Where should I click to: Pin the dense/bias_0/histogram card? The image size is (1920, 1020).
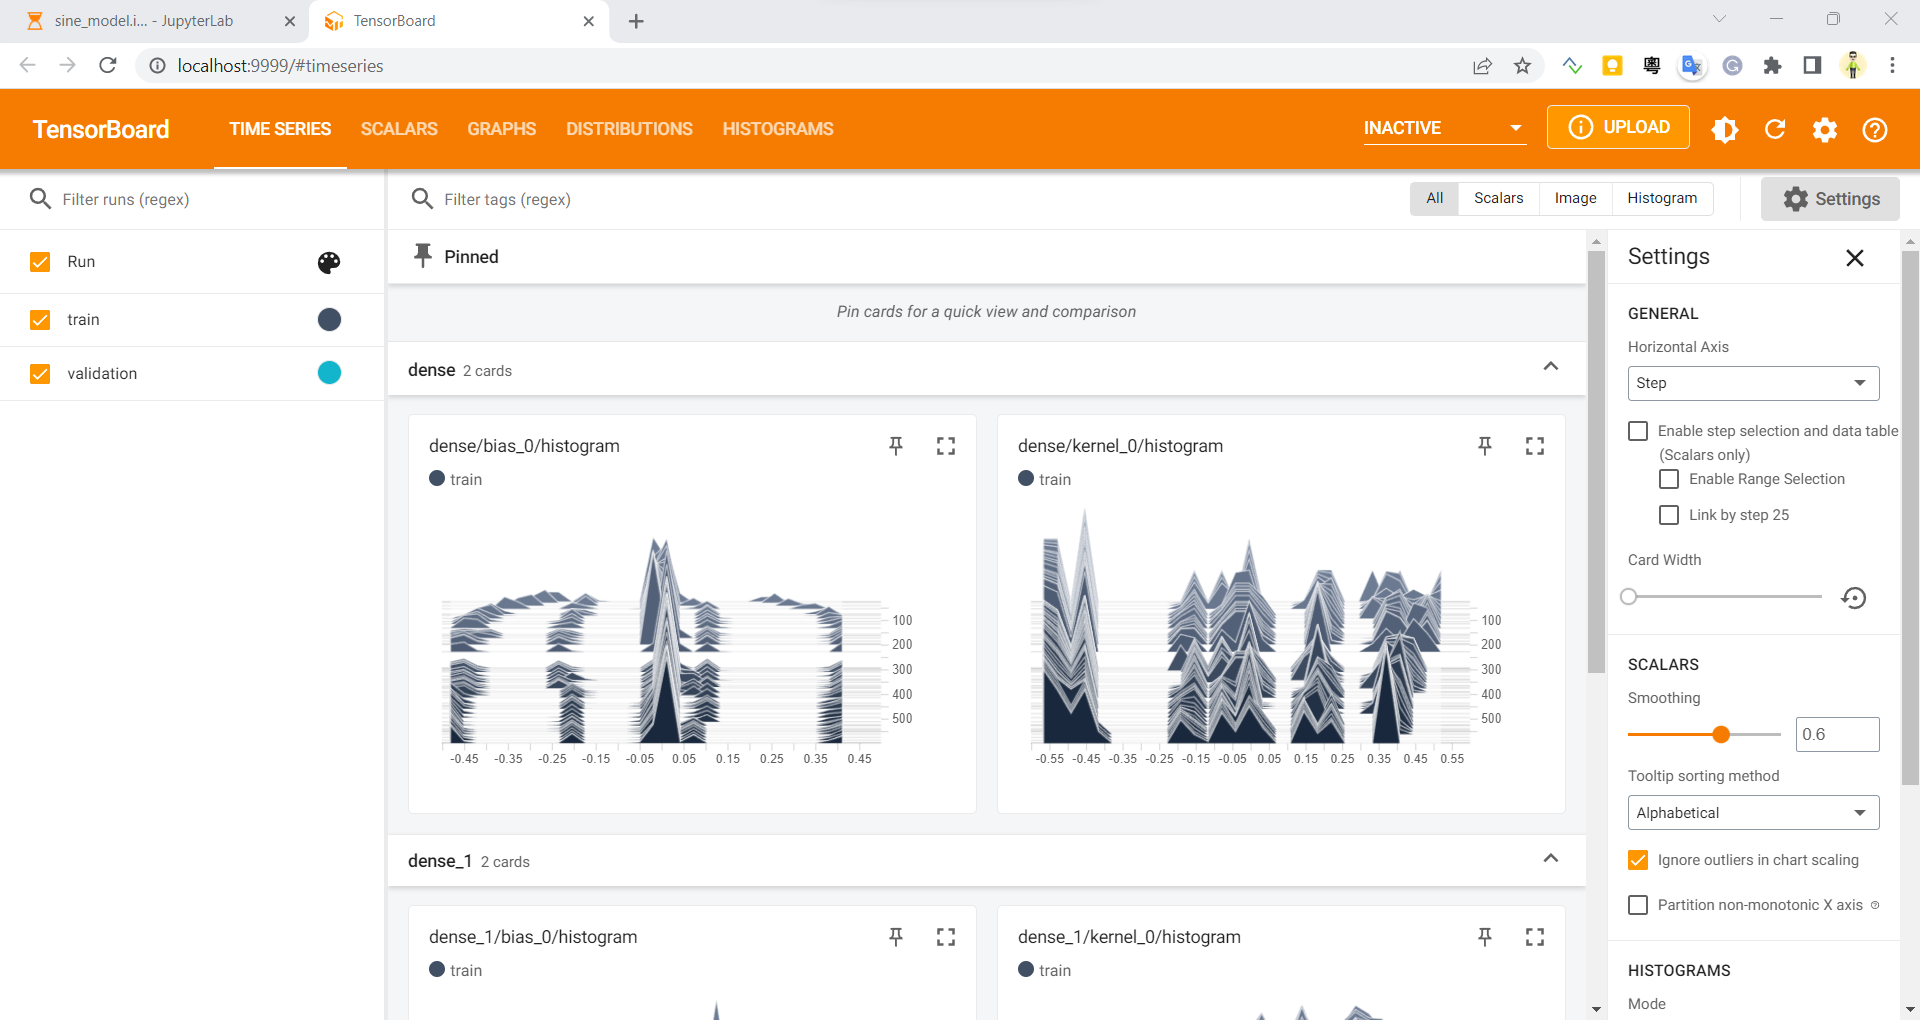click(x=896, y=446)
